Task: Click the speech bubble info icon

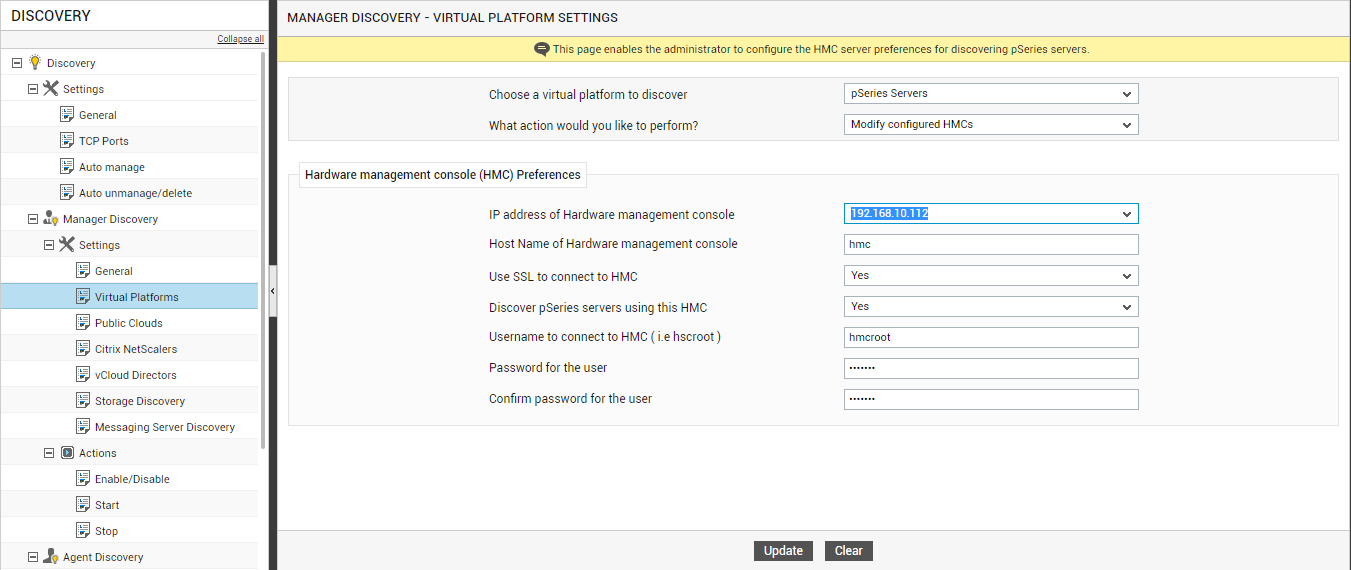Action: click(x=542, y=49)
